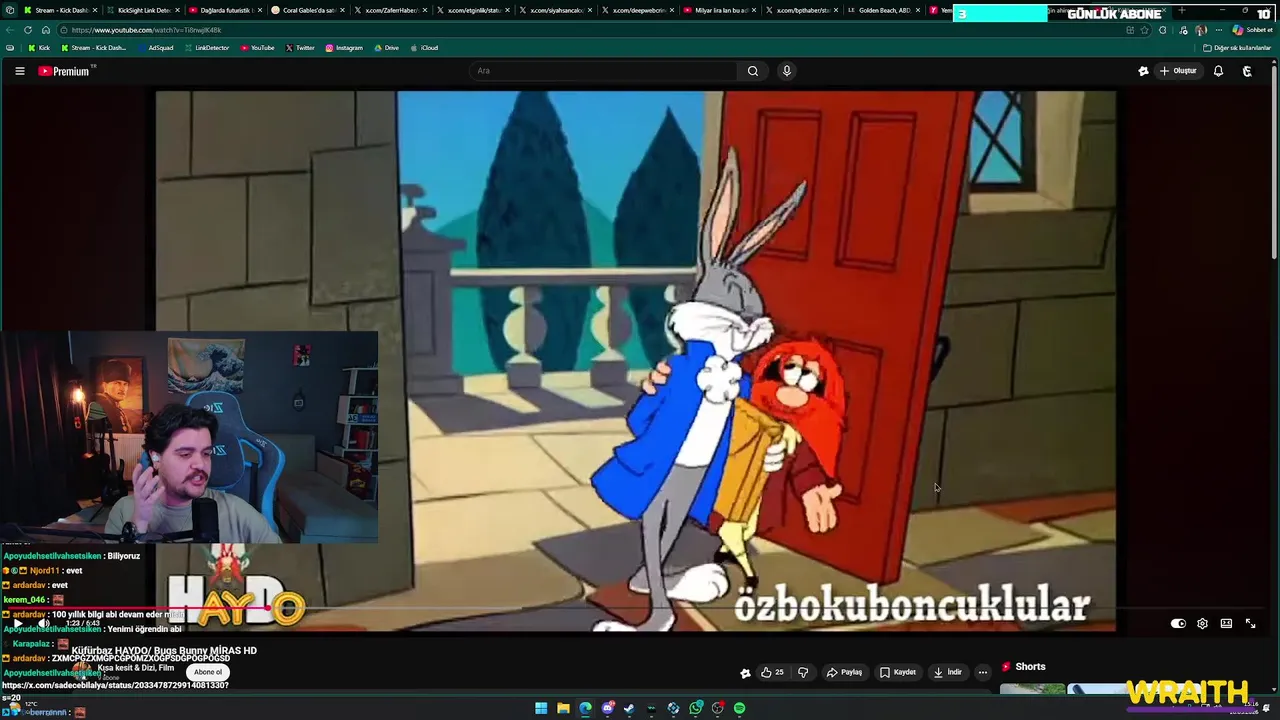Open Spotify from the taskbar
The height and width of the screenshot is (720, 1280).
click(x=739, y=708)
